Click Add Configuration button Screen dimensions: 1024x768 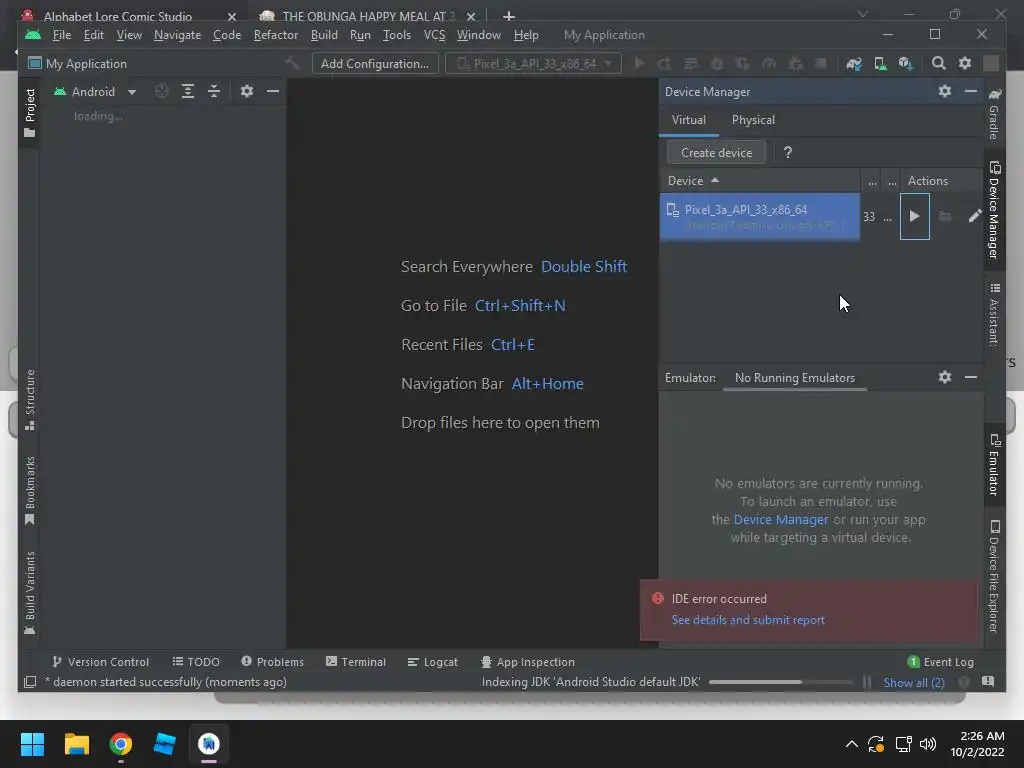pyautogui.click(x=375, y=63)
